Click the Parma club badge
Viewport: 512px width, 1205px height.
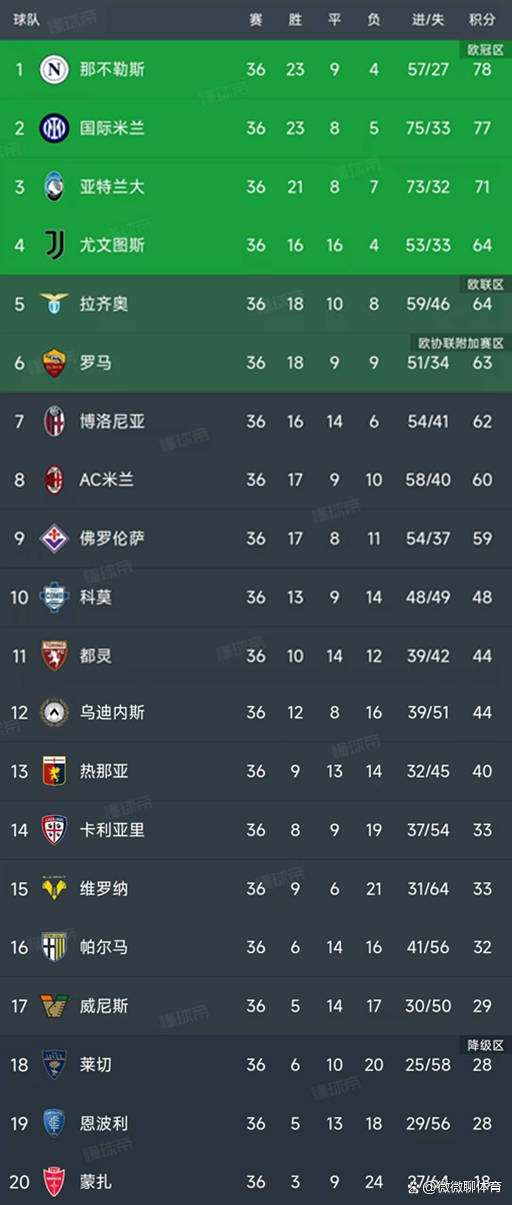click(x=54, y=946)
